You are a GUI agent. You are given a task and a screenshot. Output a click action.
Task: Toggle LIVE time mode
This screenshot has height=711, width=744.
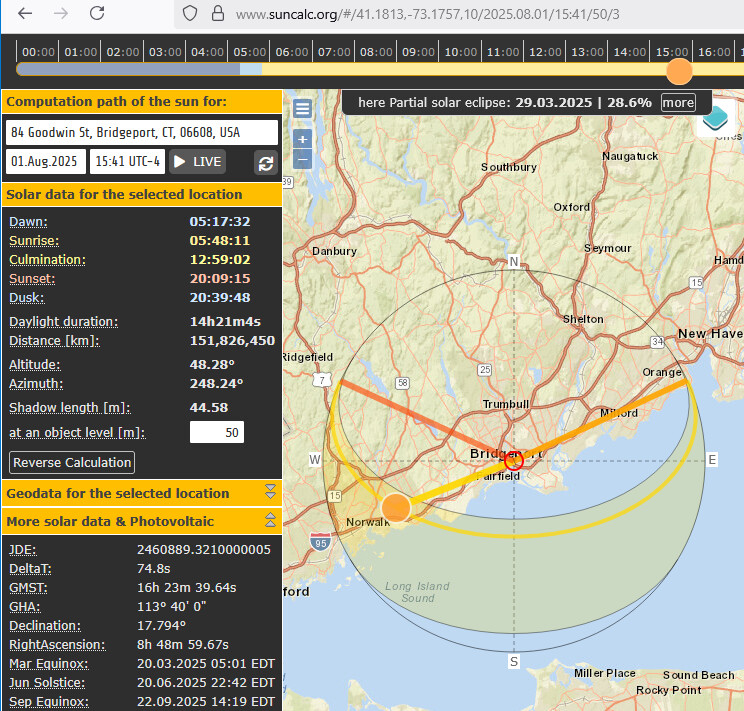(197, 162)
